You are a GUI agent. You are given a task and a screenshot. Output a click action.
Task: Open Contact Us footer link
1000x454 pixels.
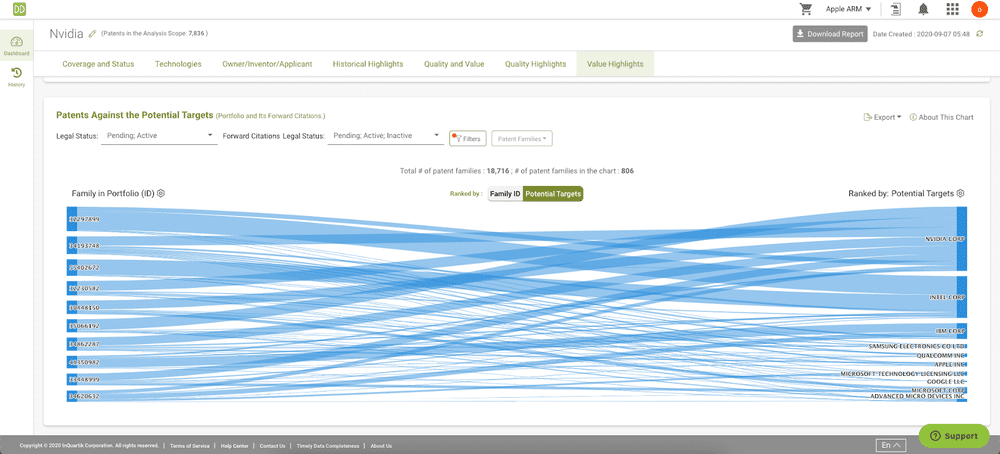coord(272,446)
